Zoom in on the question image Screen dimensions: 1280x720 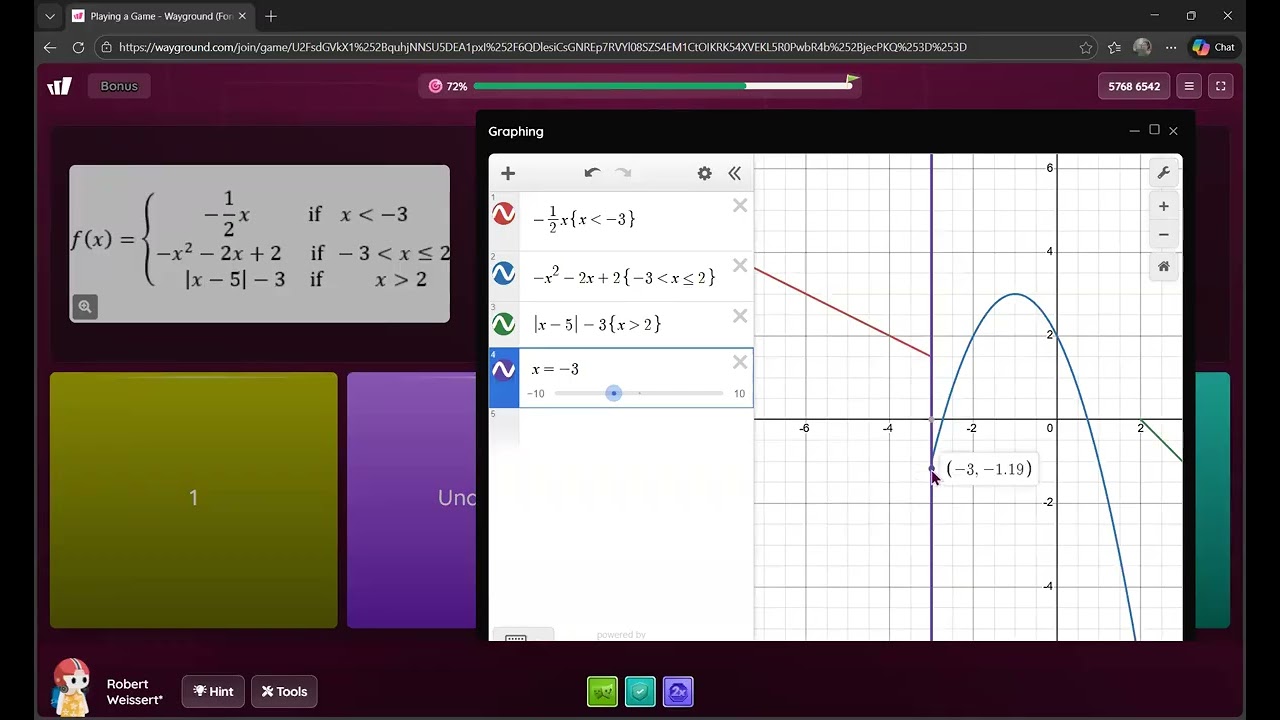tap(85, 307)
